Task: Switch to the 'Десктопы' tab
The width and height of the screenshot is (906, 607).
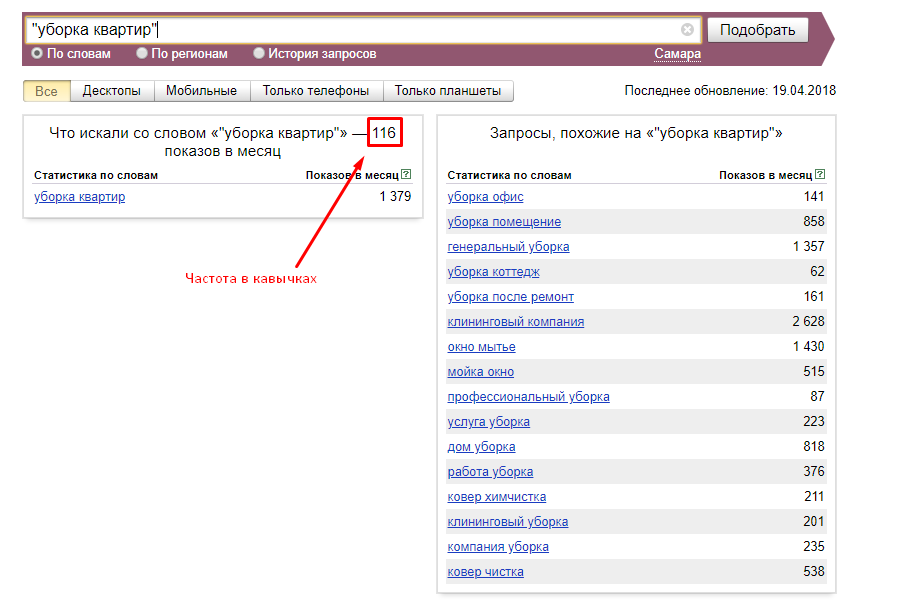Action: (111, 91)
